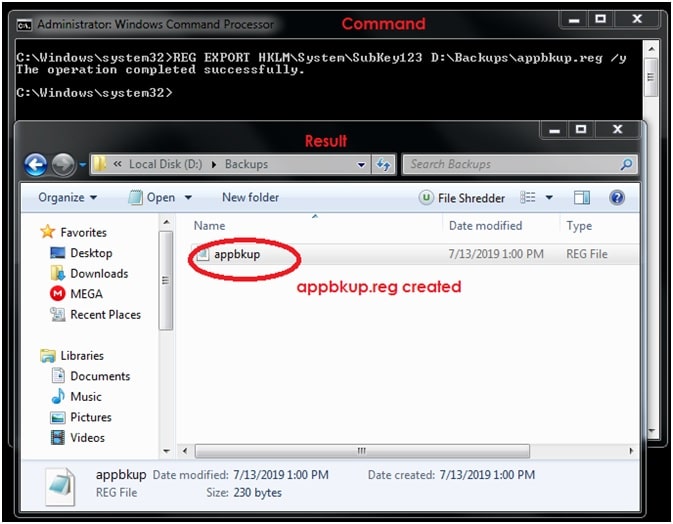This screenshot has width=673, height=524.
Task: Expand the arrow after Local Disk (D:)
Action: (213, 165)
